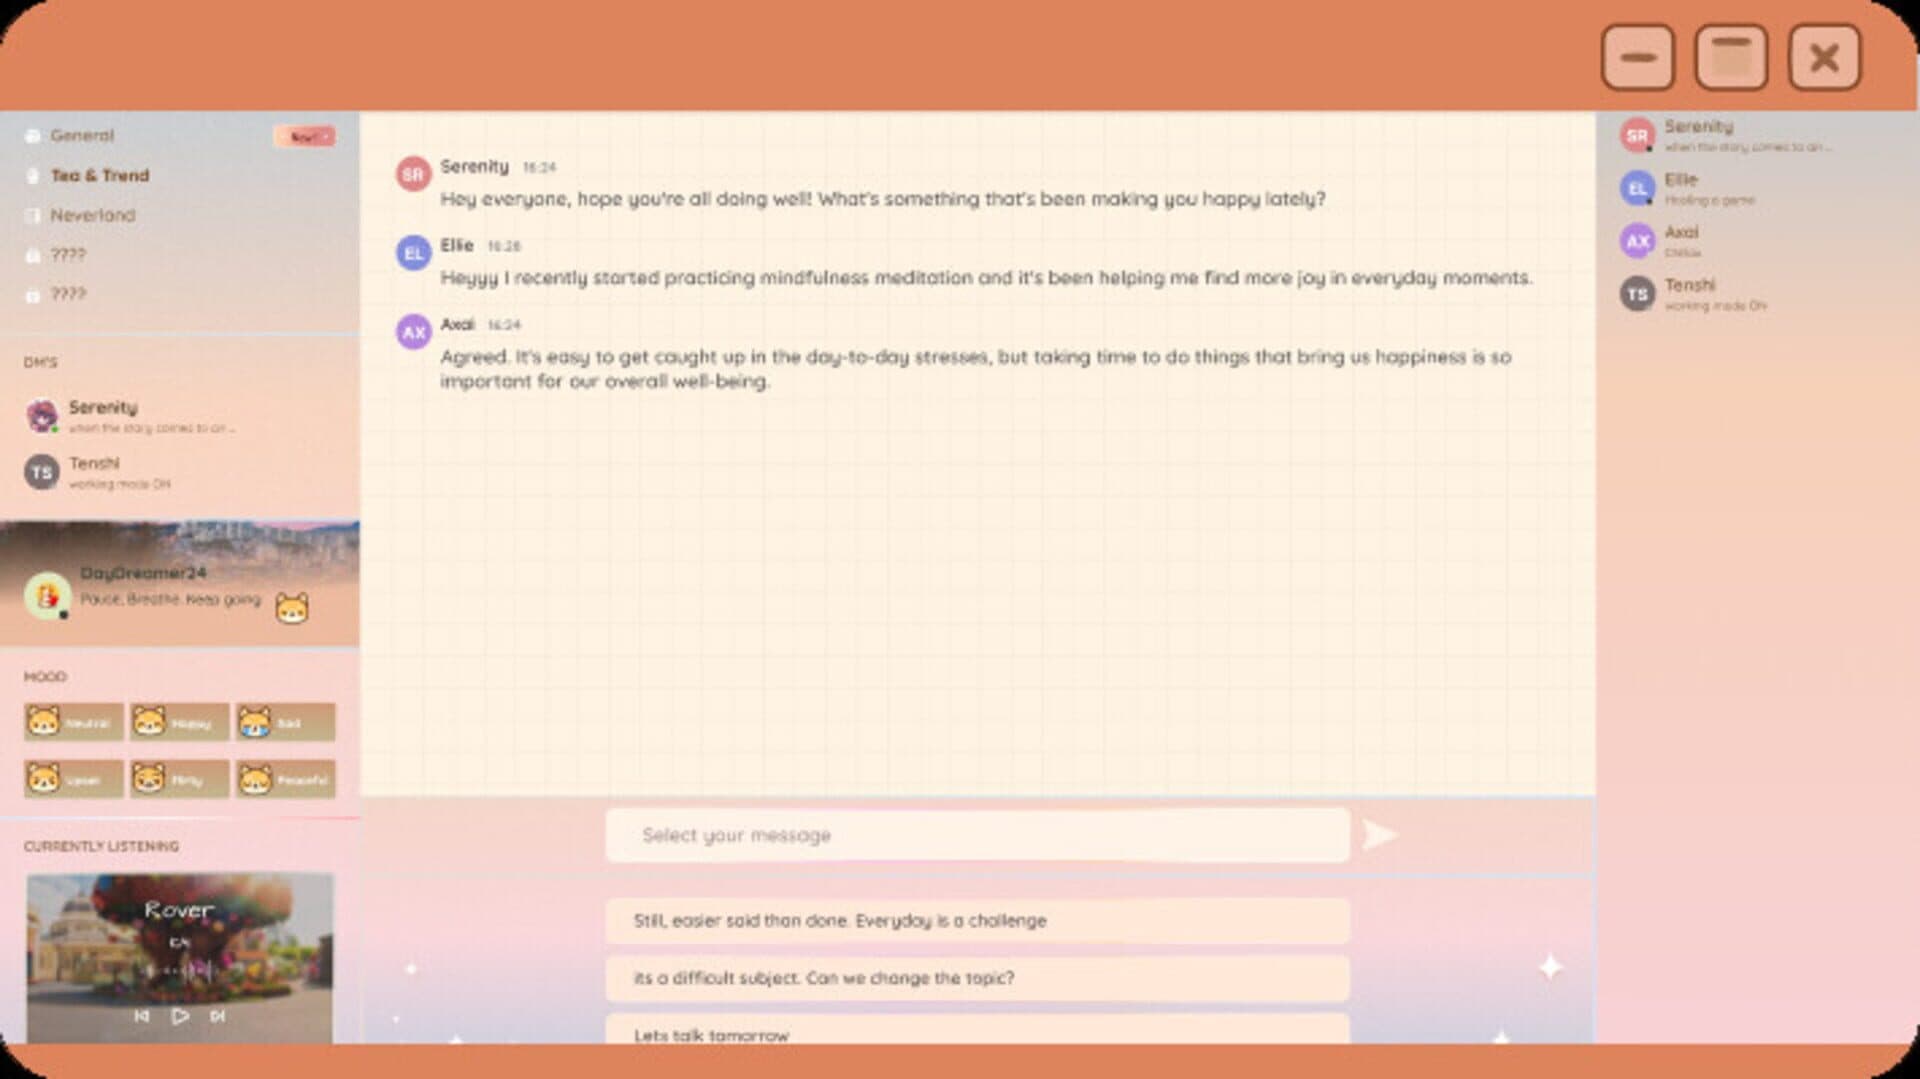Click the General channel icon
Image resolution: width=1920 pixels, height=1079 pixels.
(x=32, y=135)
